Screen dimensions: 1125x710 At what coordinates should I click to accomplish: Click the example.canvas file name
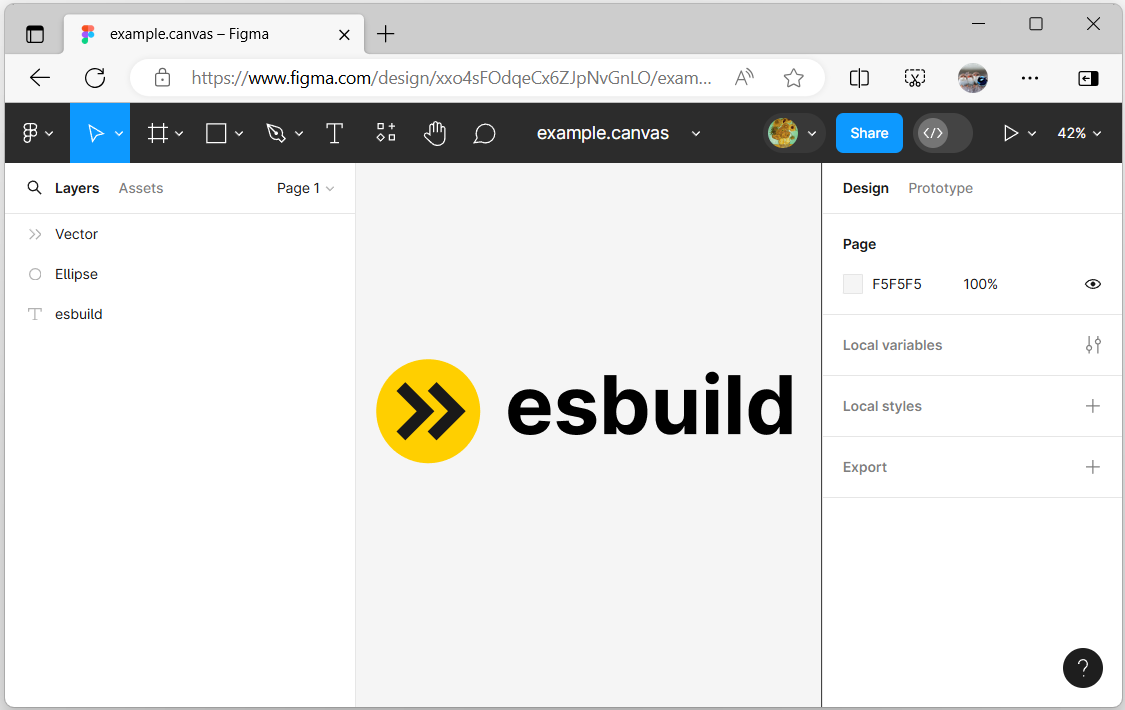(x=603, y=133)
